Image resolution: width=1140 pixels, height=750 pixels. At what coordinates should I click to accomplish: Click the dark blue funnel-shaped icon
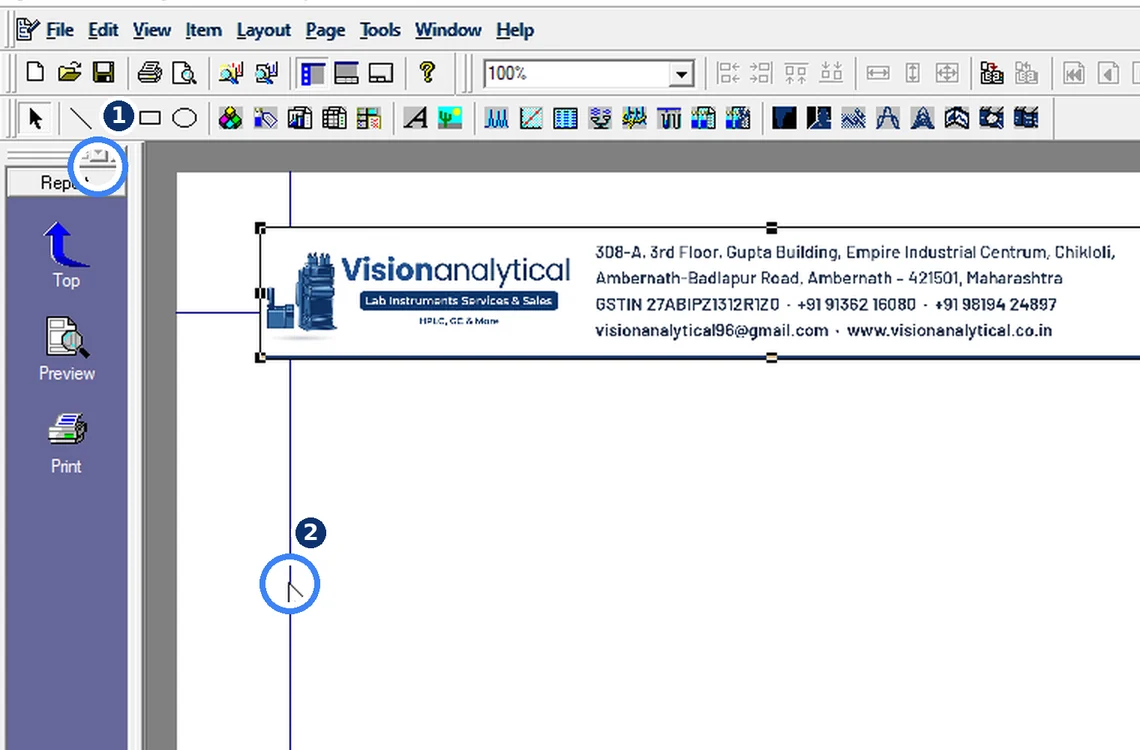[x=784, y=118]
